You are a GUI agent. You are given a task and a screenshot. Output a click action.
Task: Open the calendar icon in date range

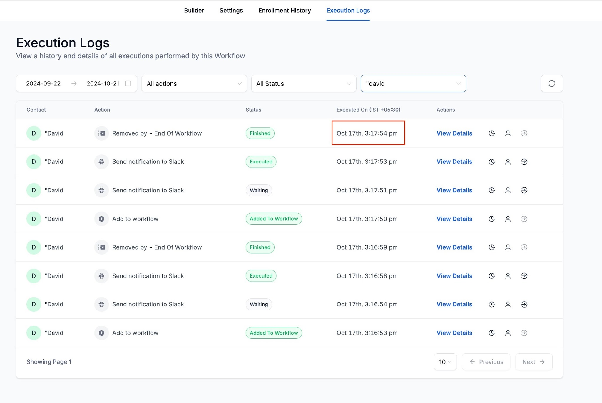click(128, 83)
